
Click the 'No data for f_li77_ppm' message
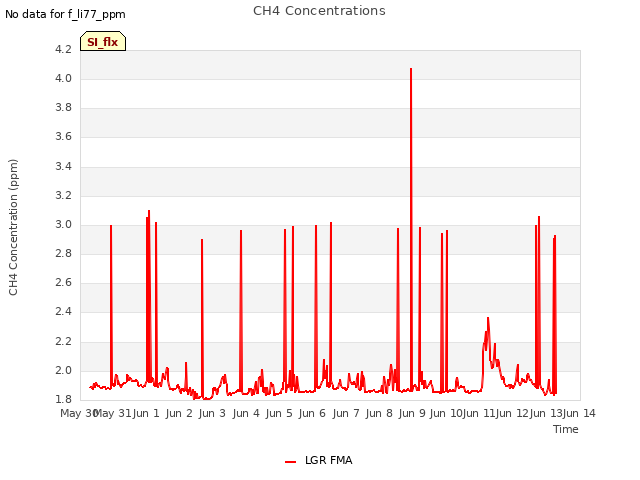coord(65,14)
